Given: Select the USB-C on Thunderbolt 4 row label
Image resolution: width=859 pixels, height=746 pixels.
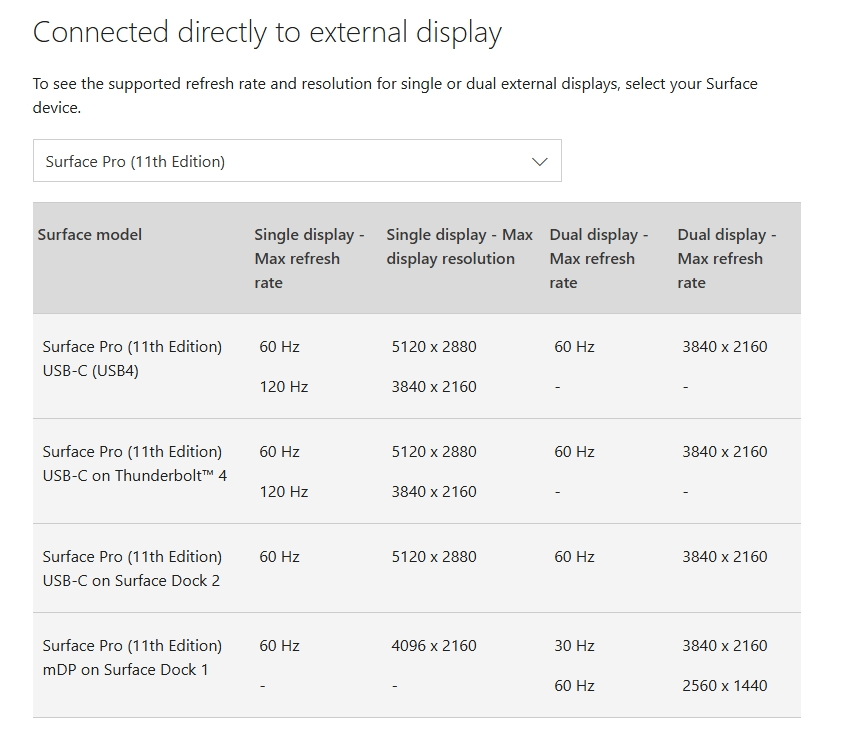Looking at the screenshot, I should click(x=134, y=464).
